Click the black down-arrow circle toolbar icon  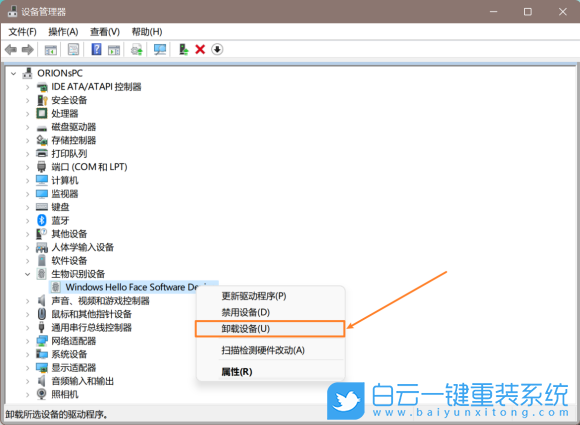(x=217, y=49)
